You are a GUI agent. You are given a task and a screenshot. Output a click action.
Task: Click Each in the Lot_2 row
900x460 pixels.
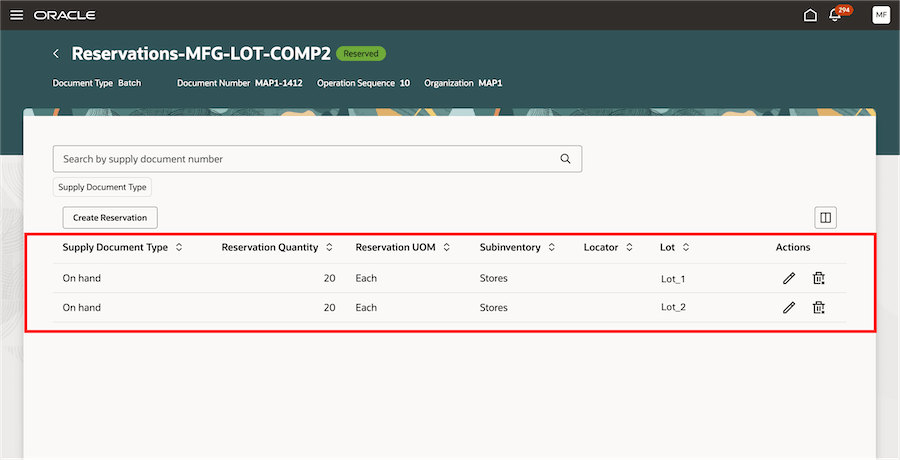[366, 307]
